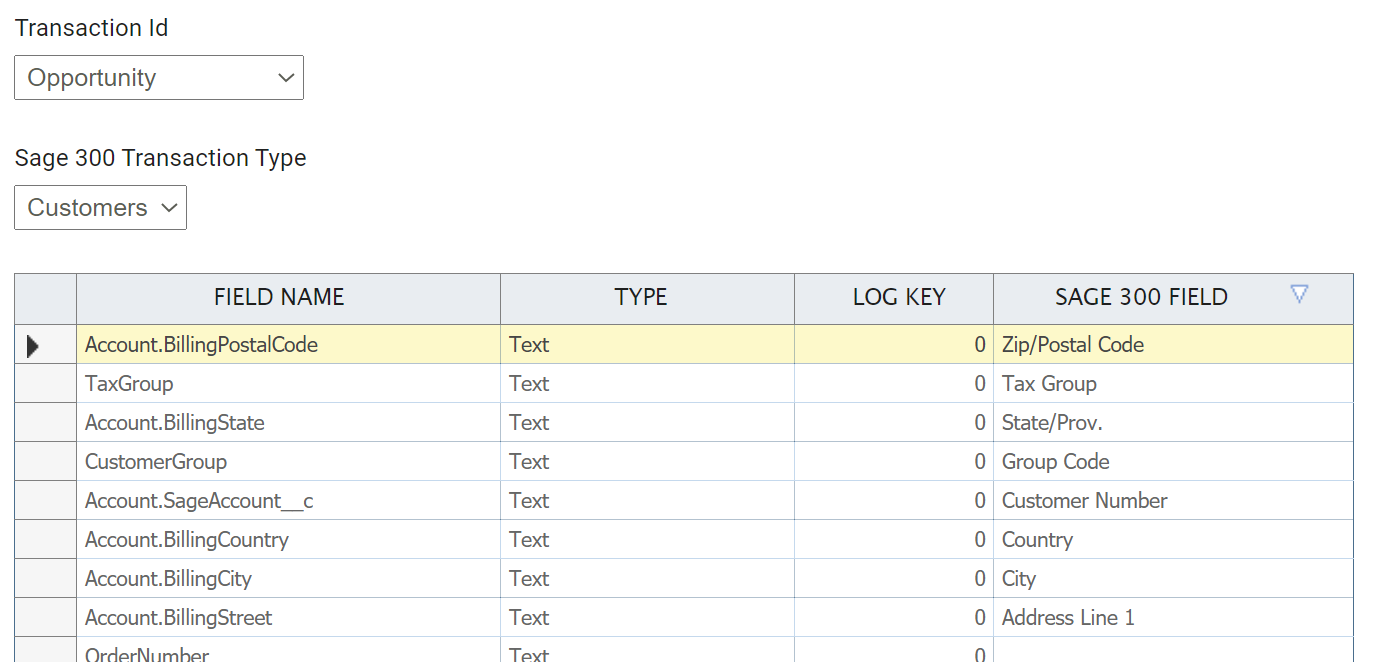The height and width of the screenshot is (662, 1374).
Task: Select the TaxGroup field name cell
Action: [129, 384]
